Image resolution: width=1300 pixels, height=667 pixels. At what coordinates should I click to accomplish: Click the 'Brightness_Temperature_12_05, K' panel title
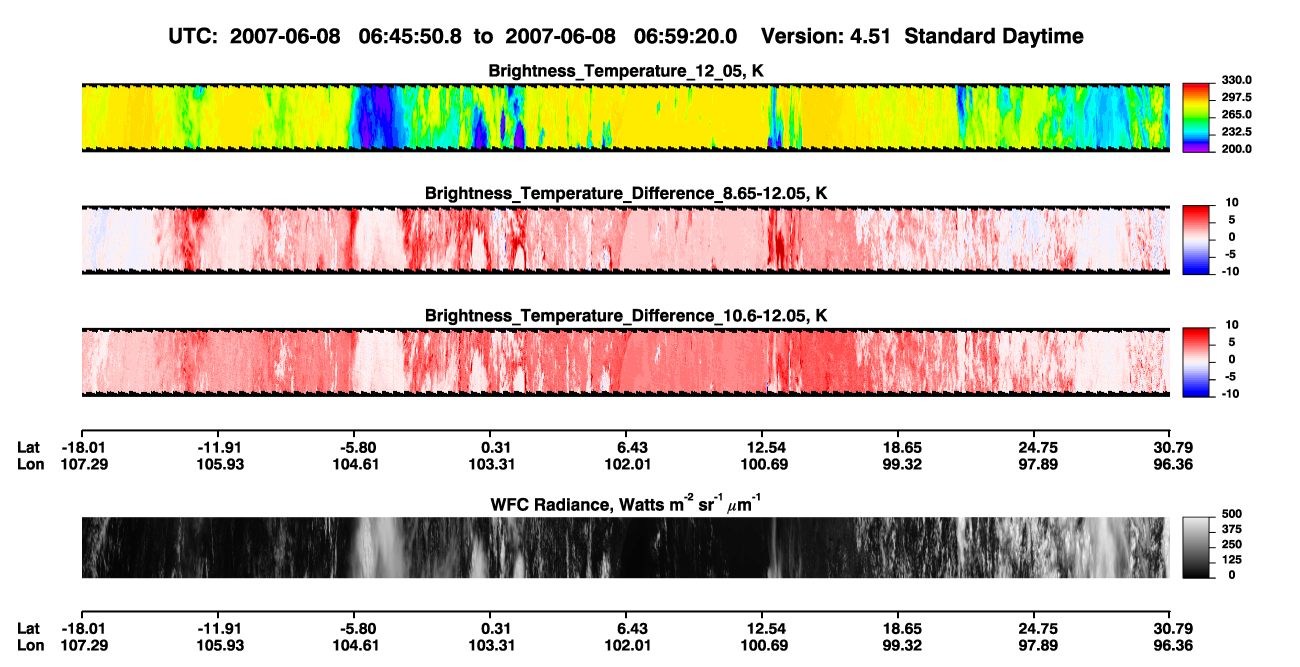(x=626, y=71)
